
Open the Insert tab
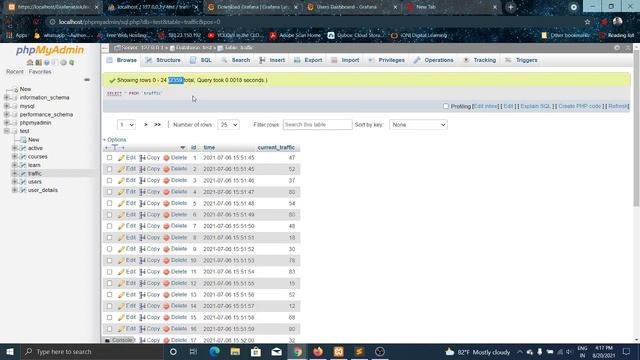click(272, 60)
